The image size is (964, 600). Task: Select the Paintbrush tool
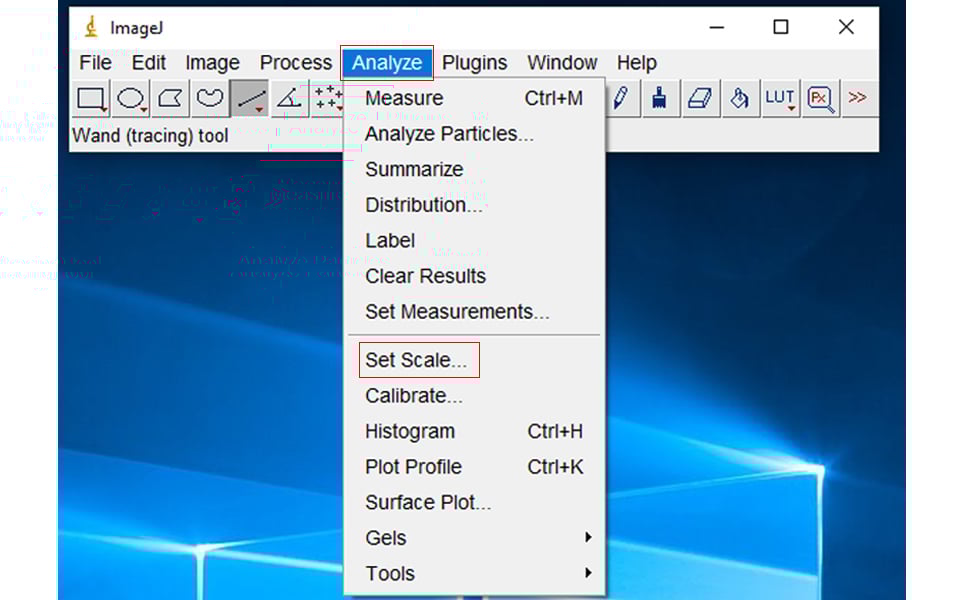tap(660, 98)
